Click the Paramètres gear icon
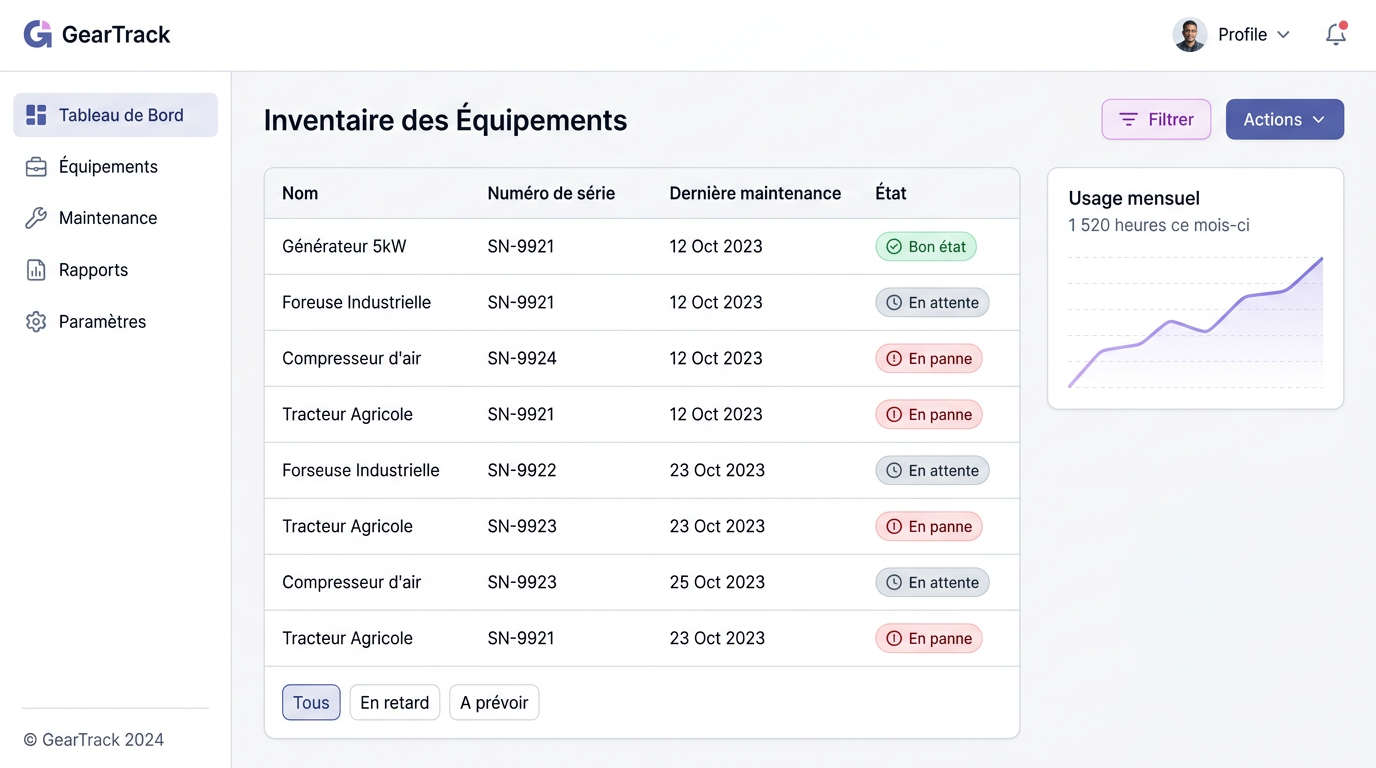1376x768 pixels. tap(36, 322)
